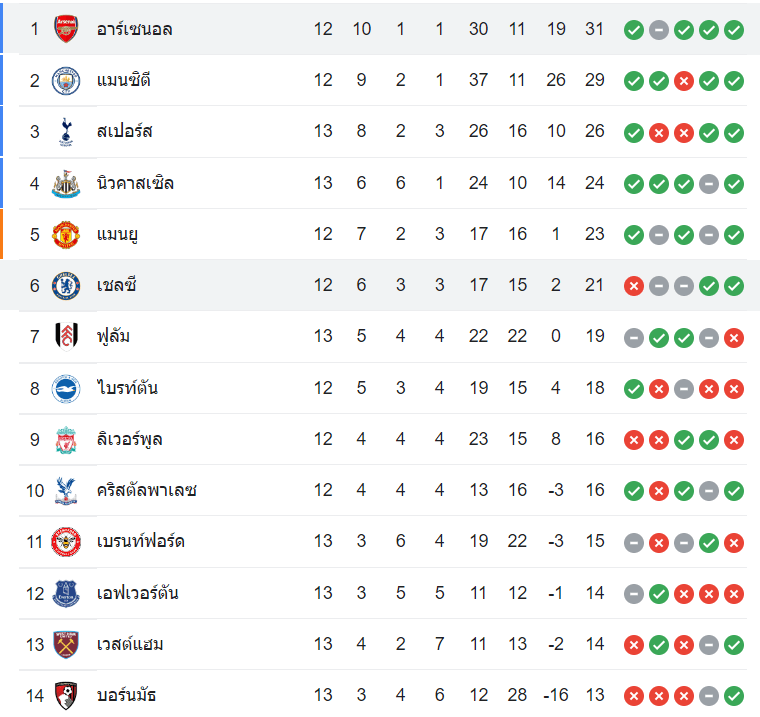Click the red loss icon in Man City's form
This screenshot has width=760, height=717.
[x=684, y=80]
